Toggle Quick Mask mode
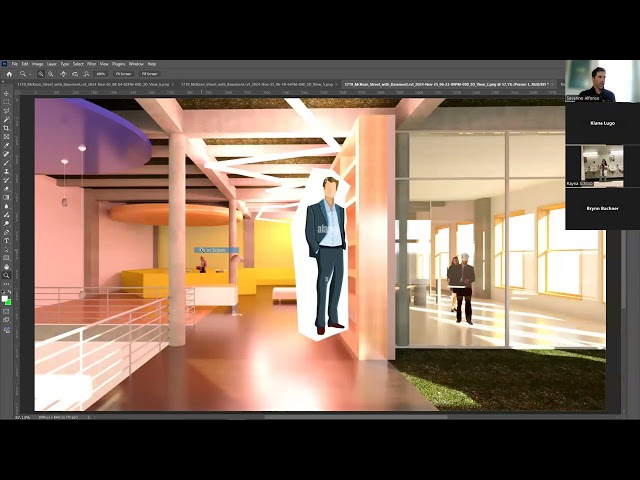 7,312
